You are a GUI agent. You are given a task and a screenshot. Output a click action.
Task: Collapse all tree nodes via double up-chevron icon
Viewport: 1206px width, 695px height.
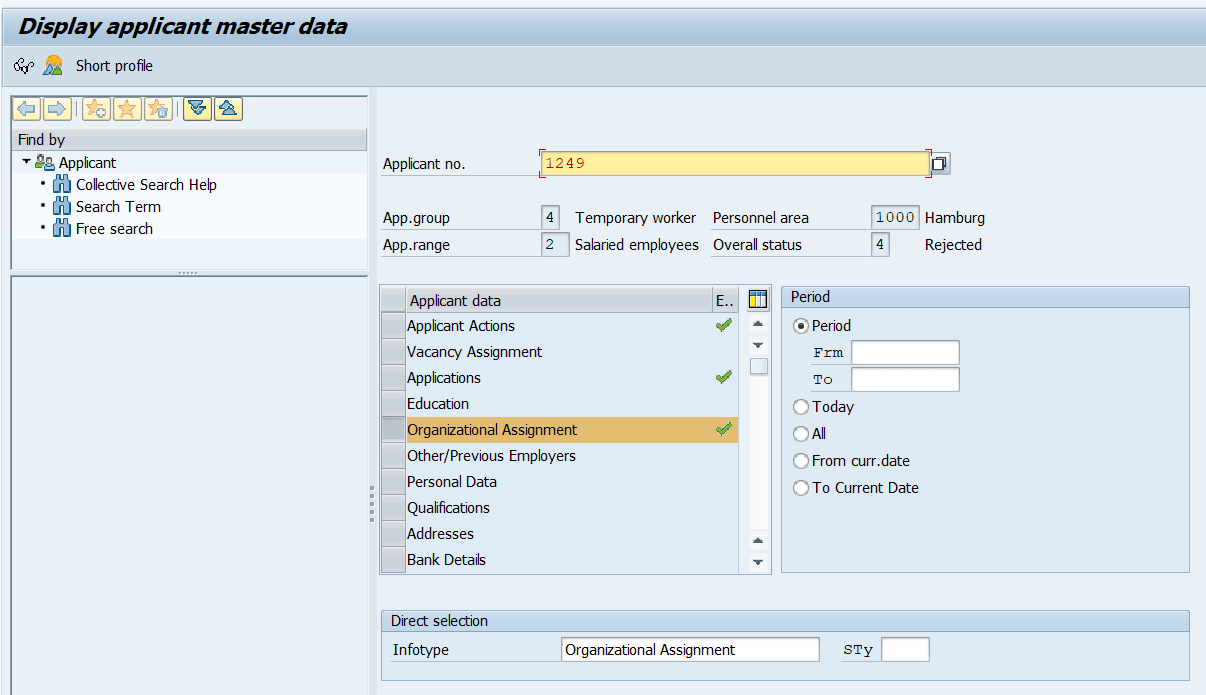228,108
